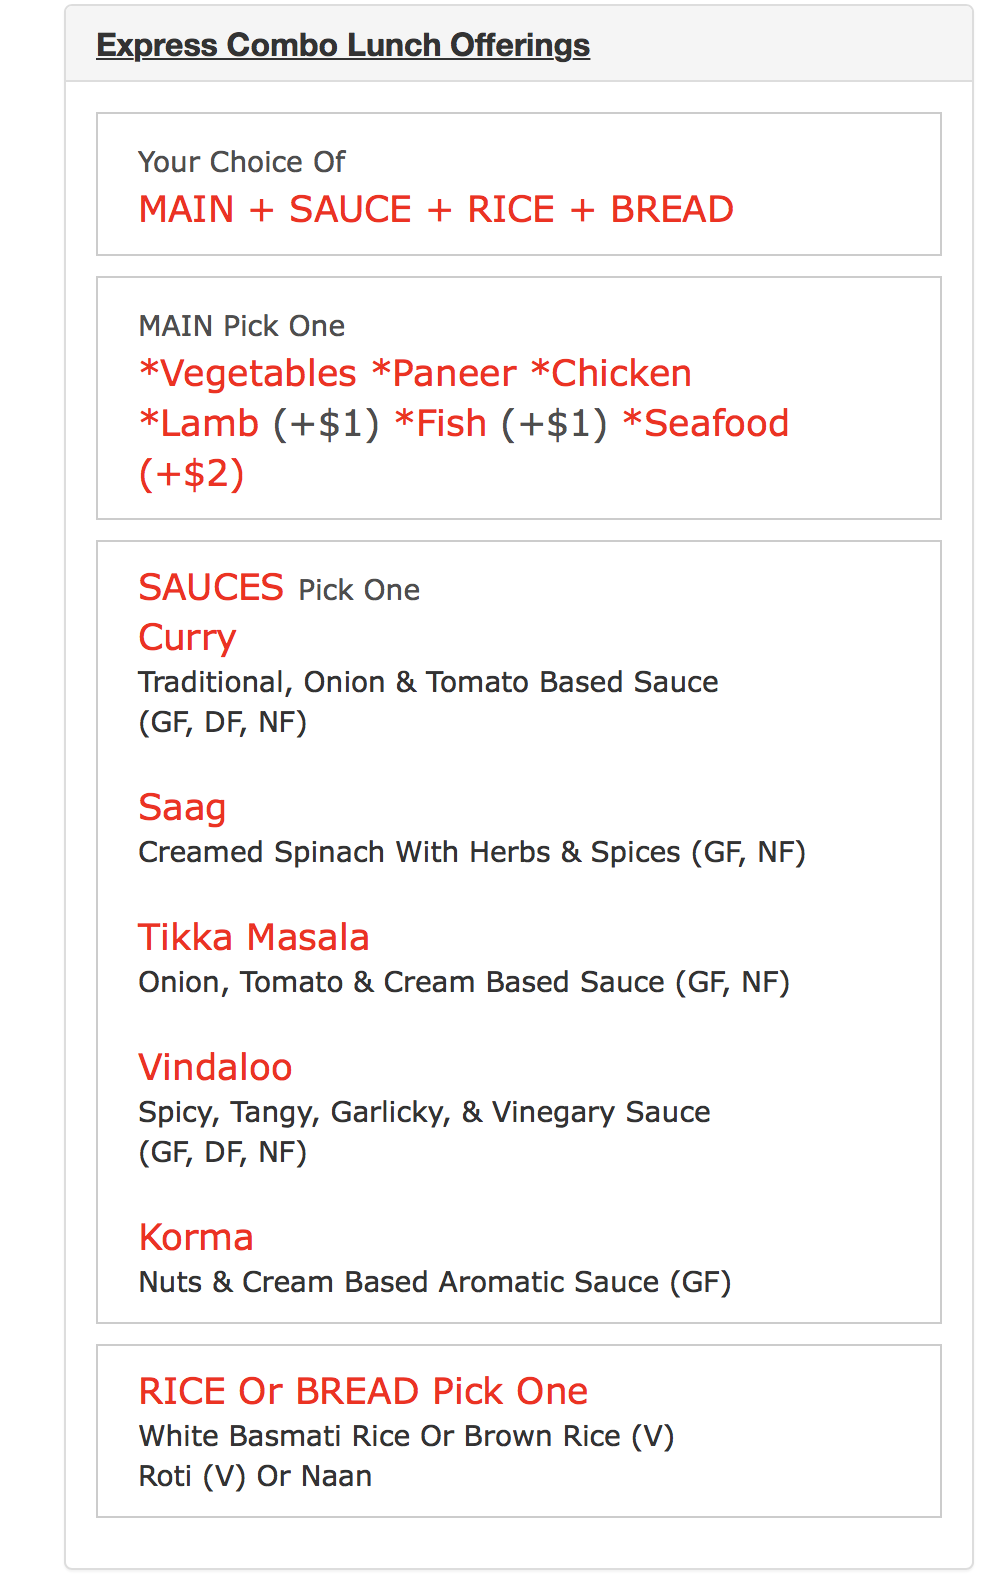The image size is (992, 1580).
Task: Select the Saag sauce title
Action: (x=182, y=807)
